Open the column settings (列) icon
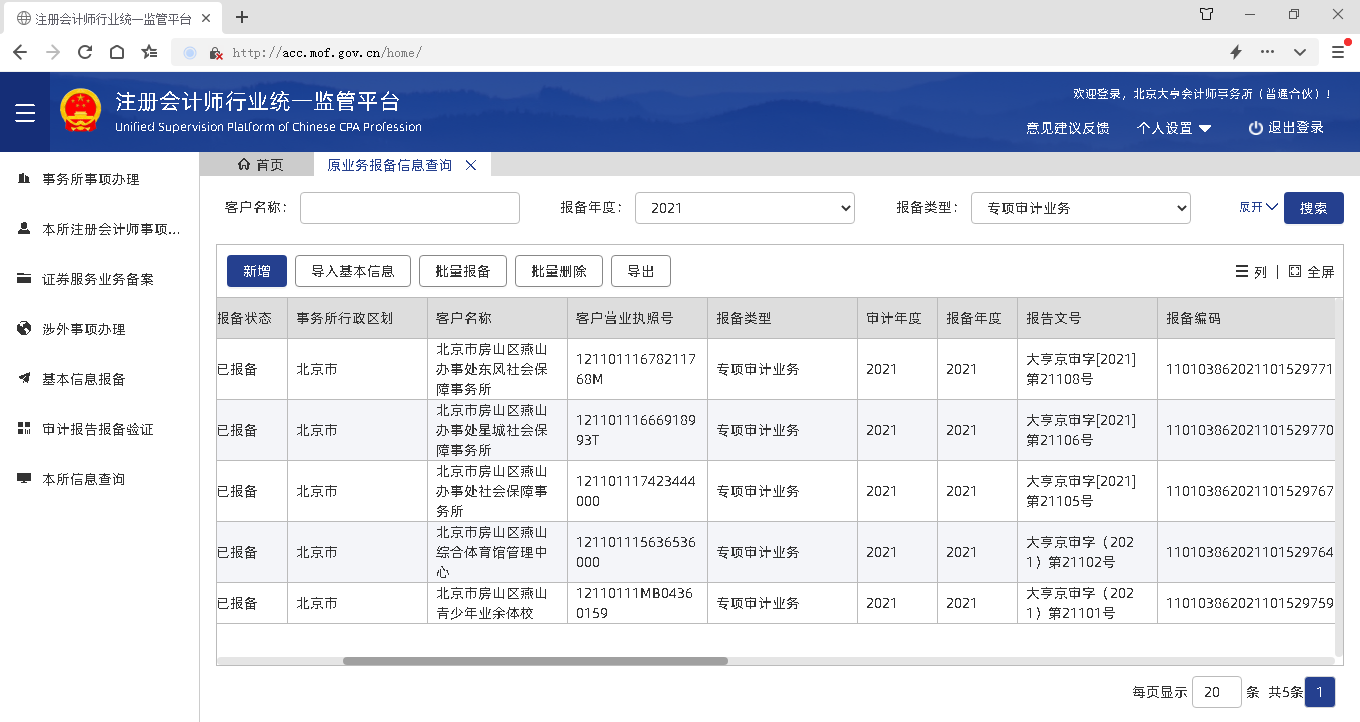This screenshot has width=1360, height=722. pos(1241,271)
